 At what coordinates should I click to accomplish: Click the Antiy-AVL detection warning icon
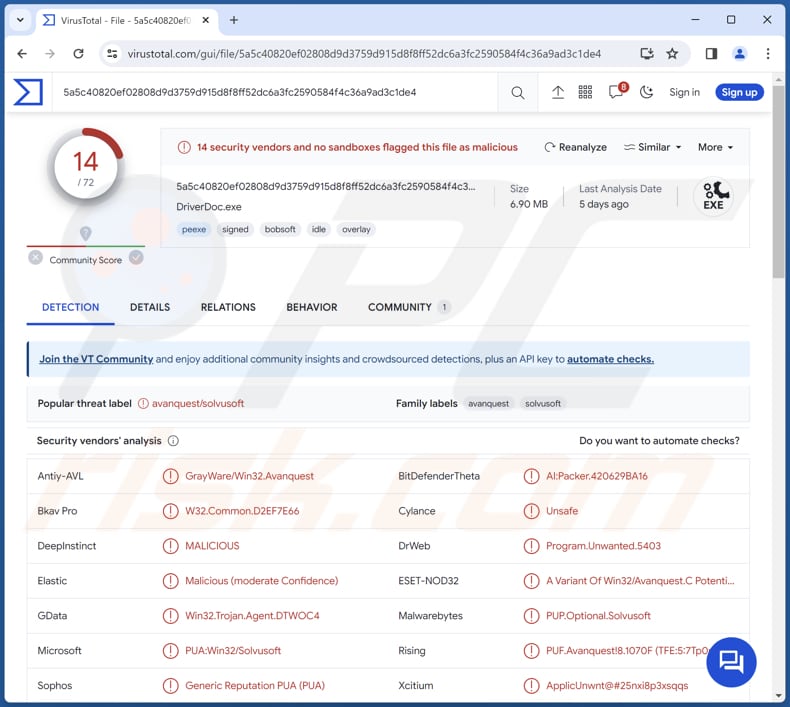pos(170,476)
